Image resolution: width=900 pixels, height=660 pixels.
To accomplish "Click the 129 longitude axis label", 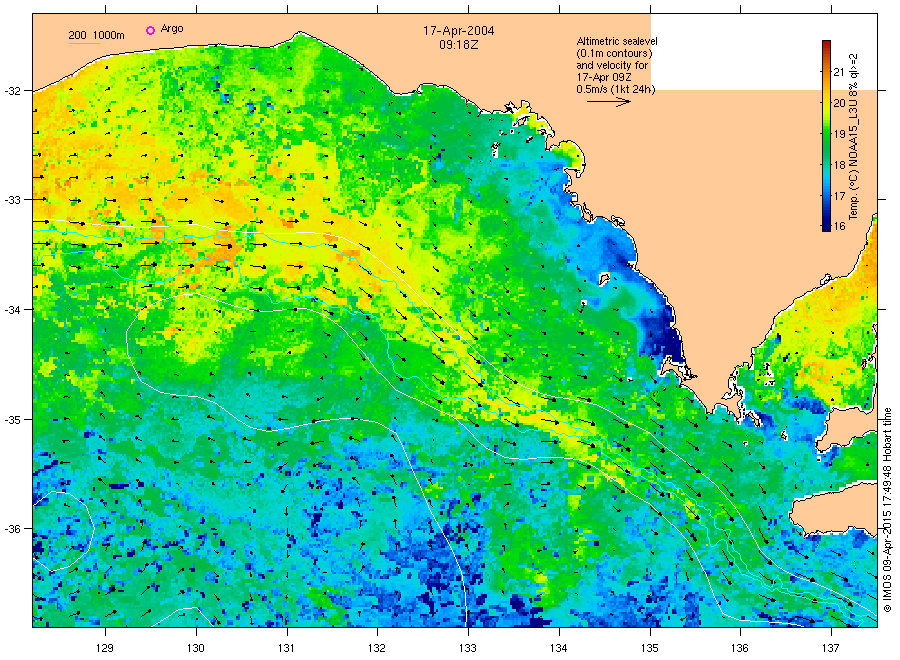I will [x=105, y=649].
